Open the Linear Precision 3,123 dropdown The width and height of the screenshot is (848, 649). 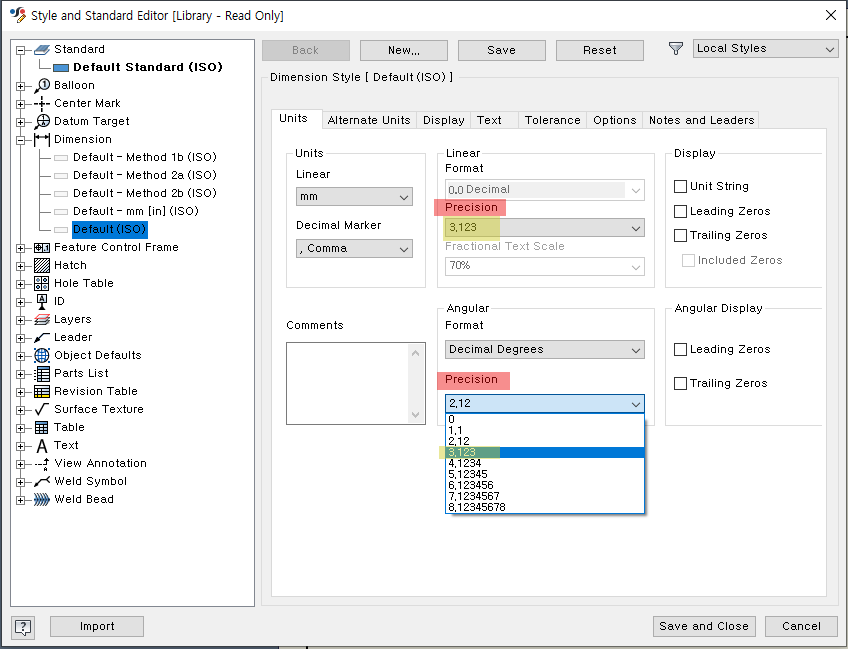click(x=545, y=228)
